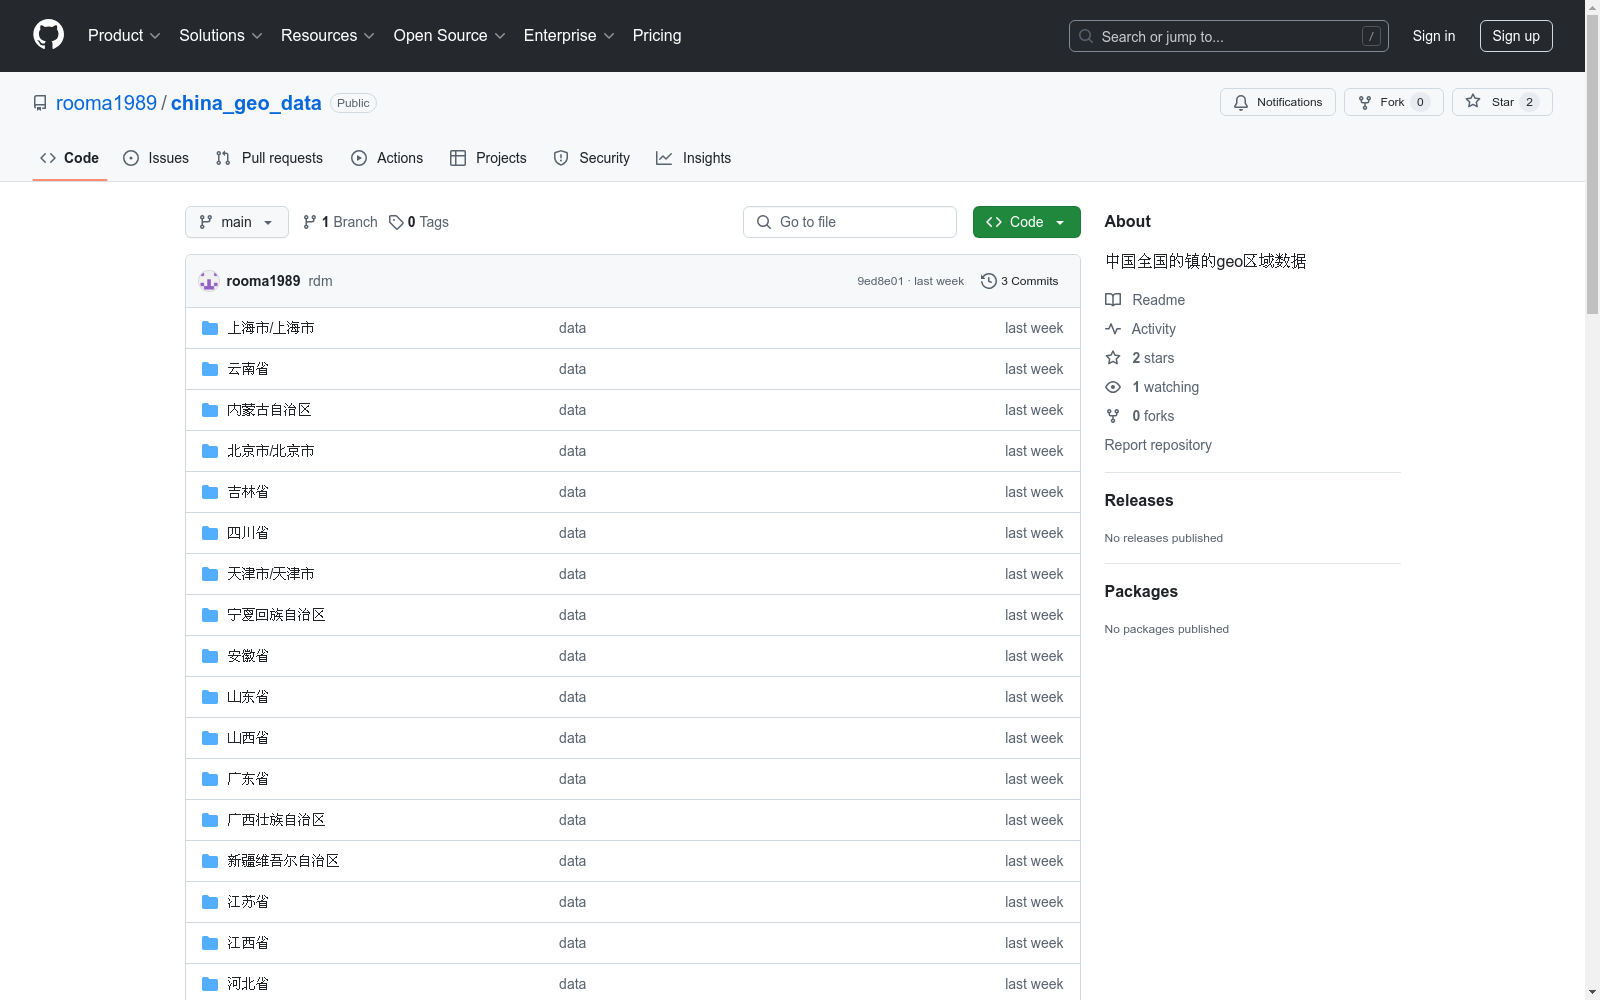Expand the Solutions menu
The height and width of the screenshot is (1000, 1600).
(x=221, y=35)
